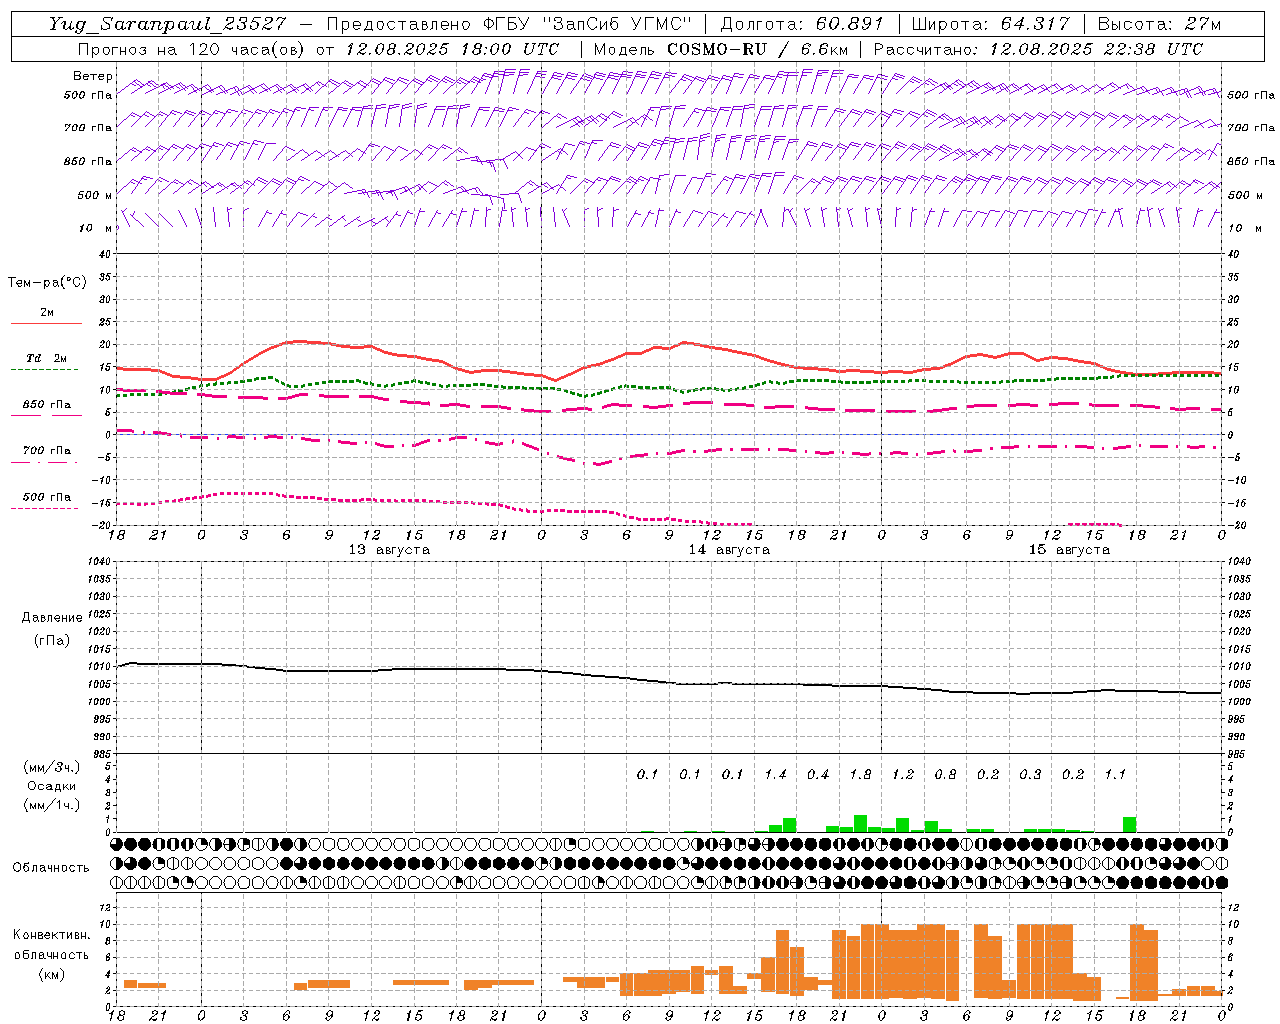Viewport: 1280px width, 1024px height.
Task: Select forecast text 'Прогноз на 120 часа(ов)'
Action: click(x=192, y=48)
